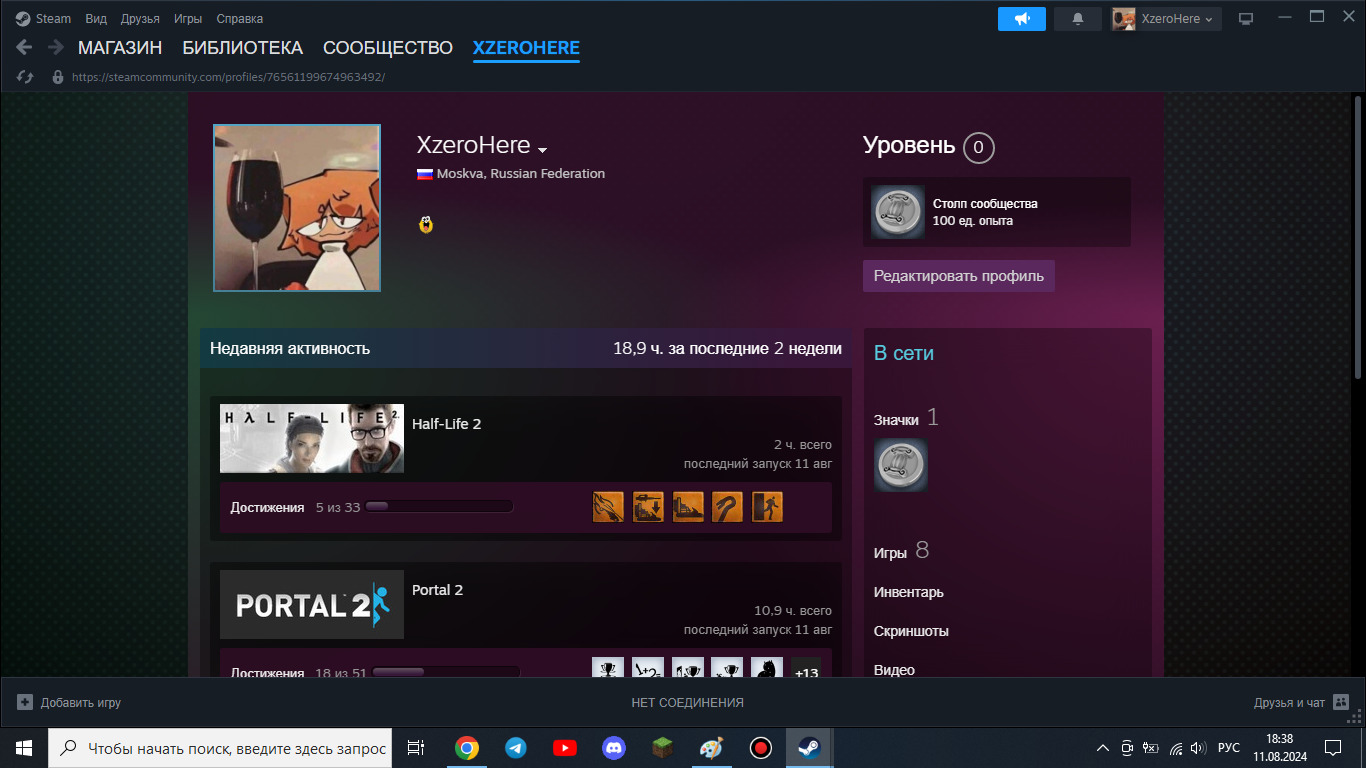This screenshot has height=768, width=1366.
Task: Click the Редактировать профиль button
Action: (x=959, y=276)
